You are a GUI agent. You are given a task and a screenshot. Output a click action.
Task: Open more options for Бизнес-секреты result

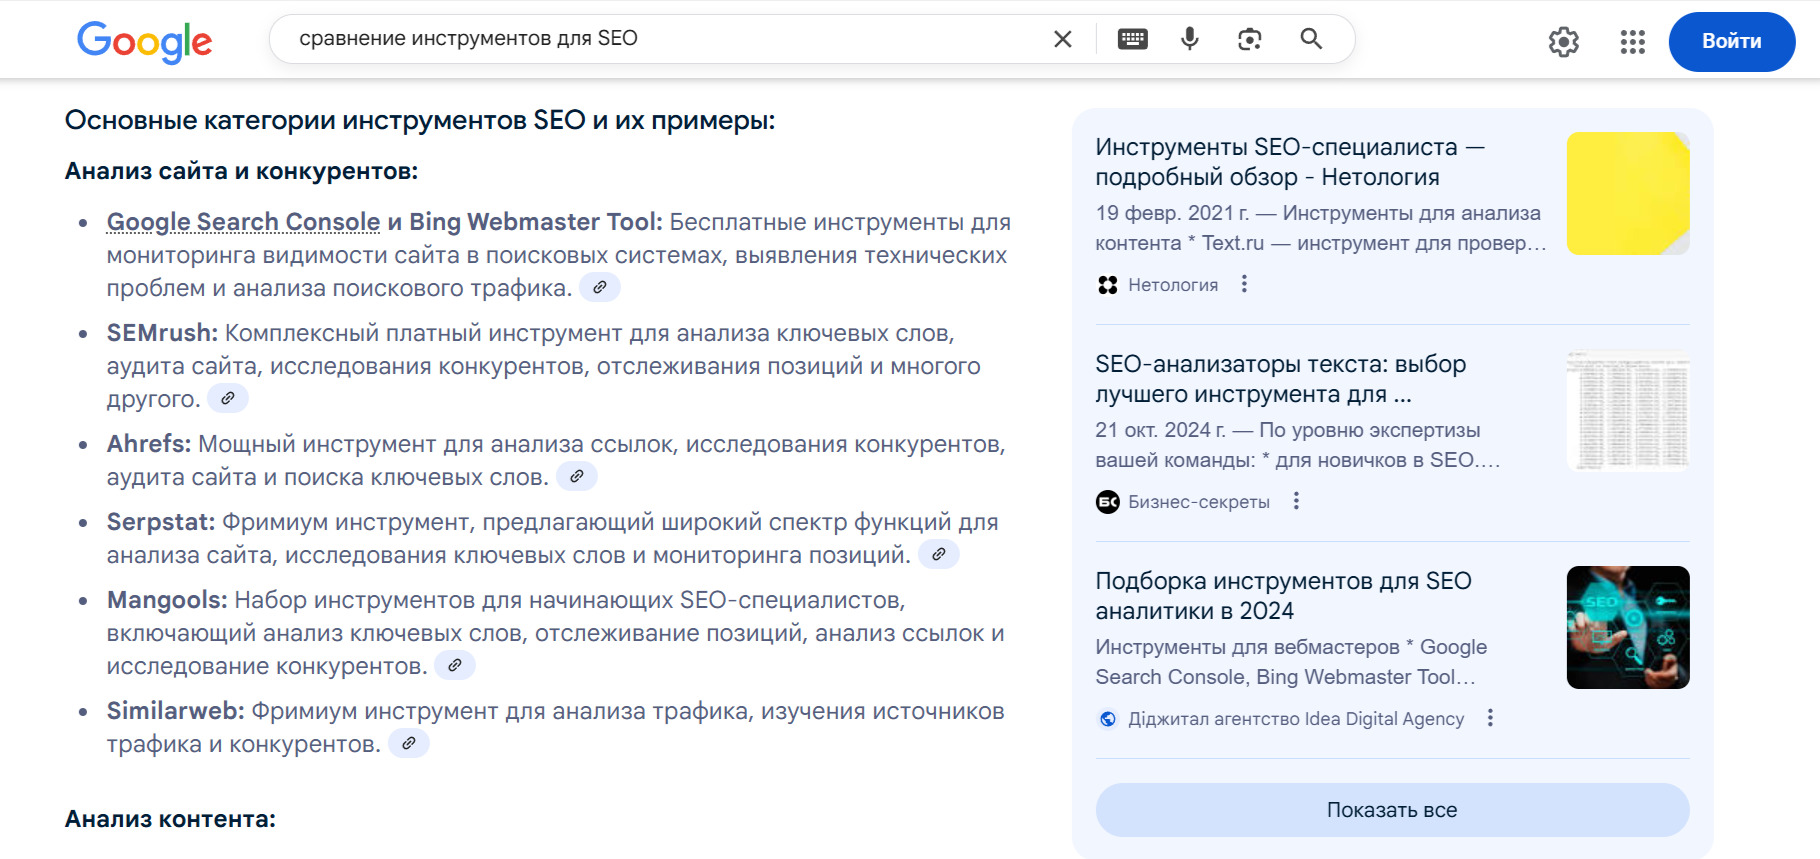click(x=1296, y=501)
